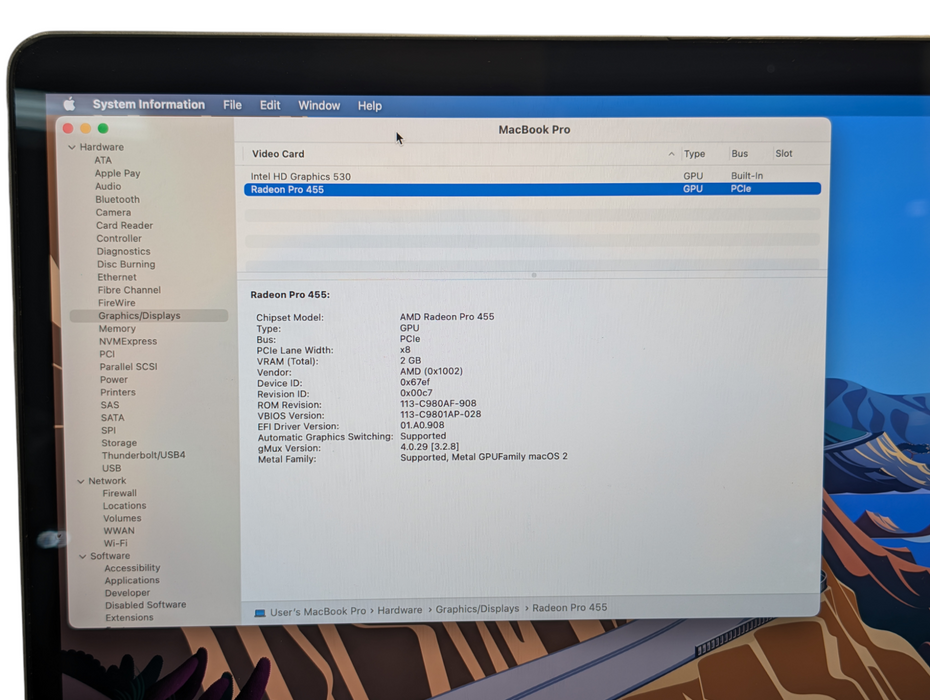Viewport: 930px width, 700px height.
Task: Click the Video Card sort arrow
Action: pyautogui.click(x=671, y=154)
